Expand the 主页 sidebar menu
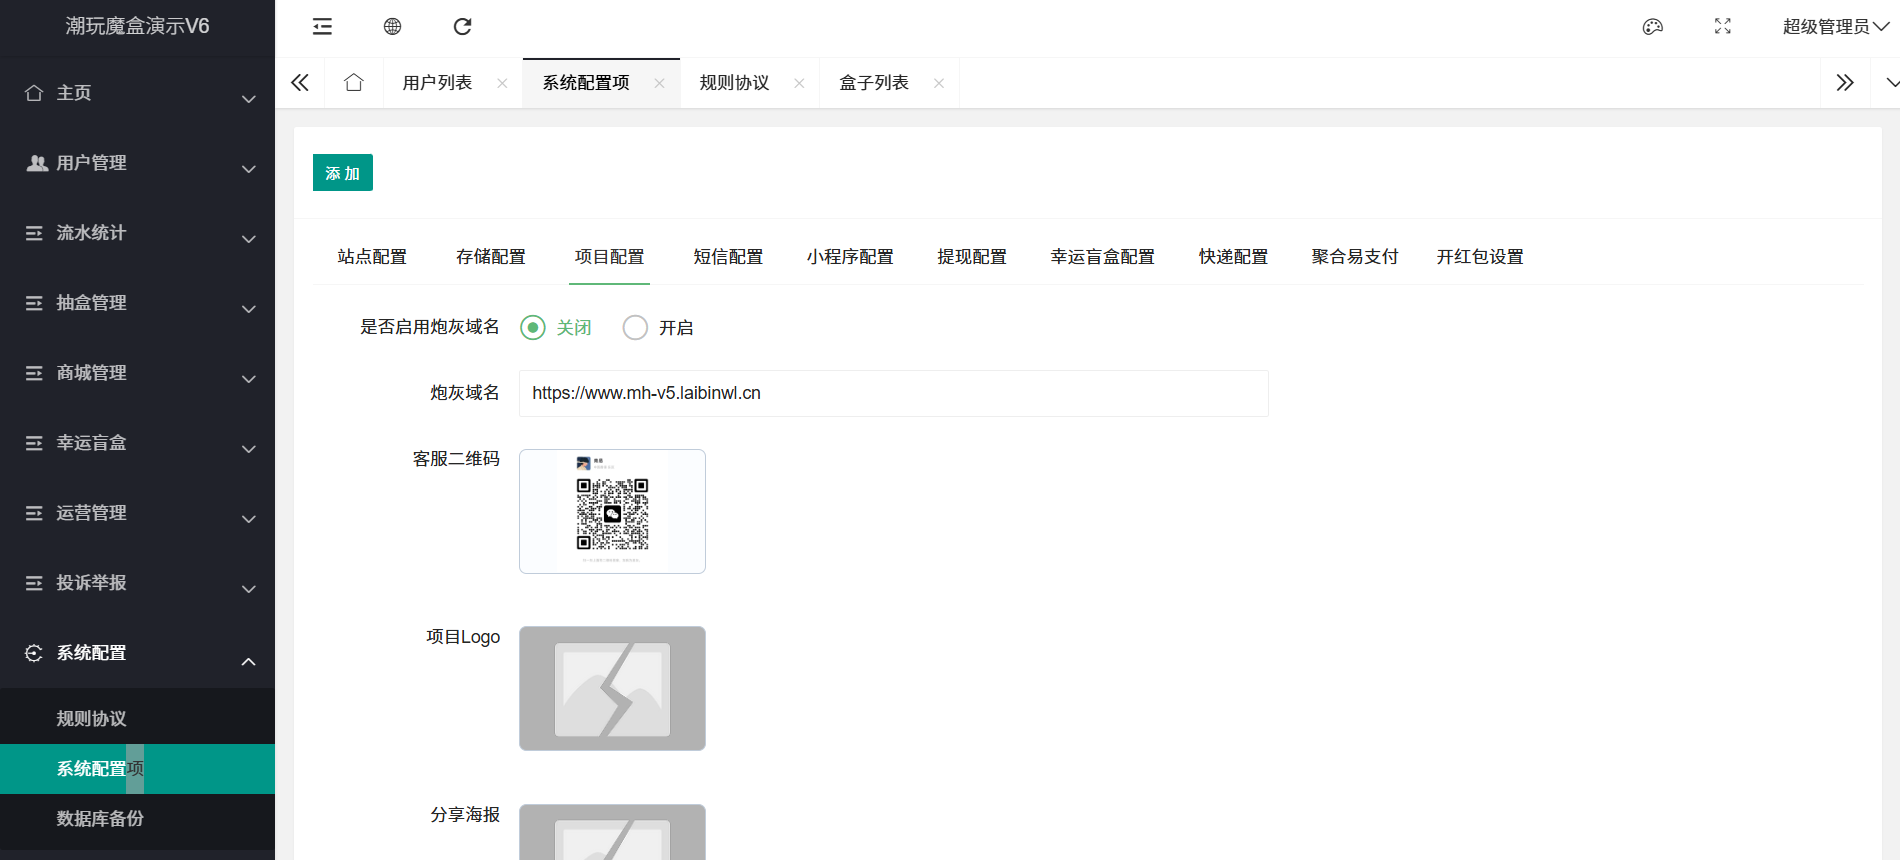This screenshot has width=1900, height=860. (x=137, y=93)
